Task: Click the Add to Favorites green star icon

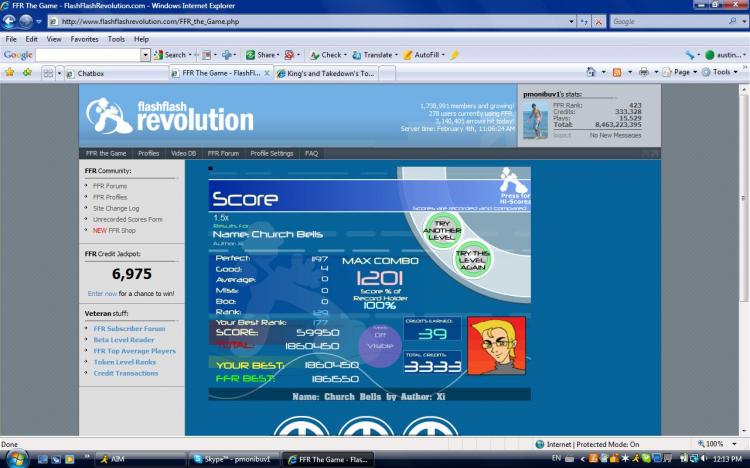Action: pos(27,73)
